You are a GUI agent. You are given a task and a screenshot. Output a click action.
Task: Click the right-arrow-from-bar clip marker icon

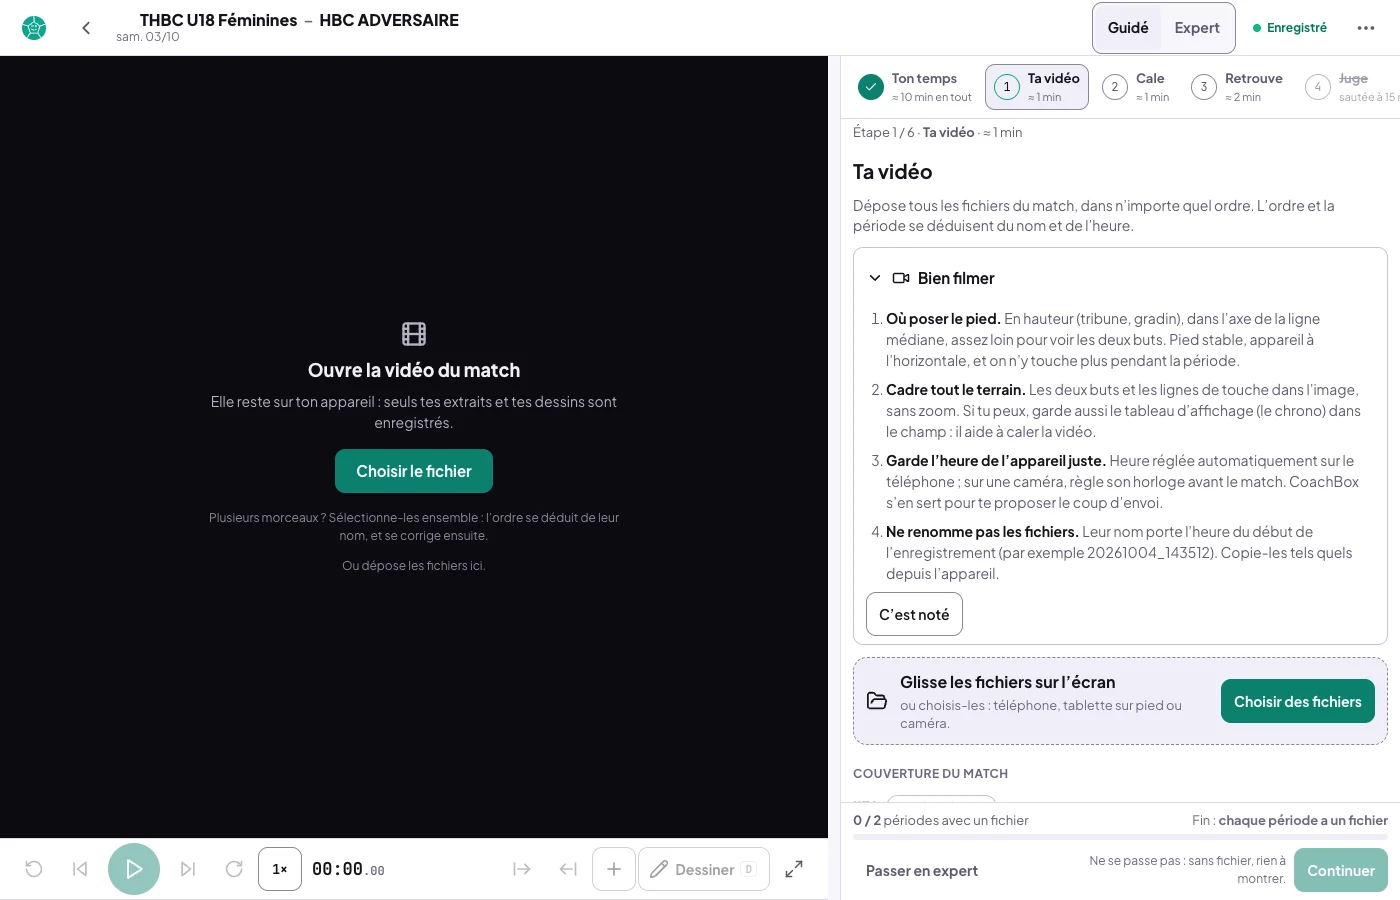(x=522, y=869)
